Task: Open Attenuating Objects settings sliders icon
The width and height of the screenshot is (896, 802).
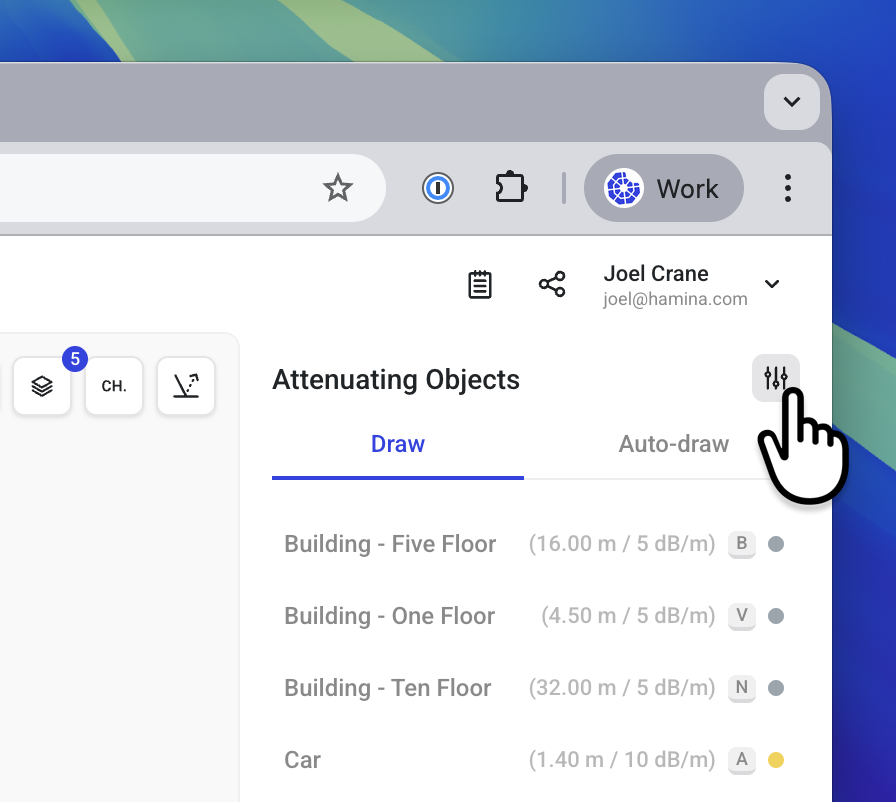Action: [775, 378]
